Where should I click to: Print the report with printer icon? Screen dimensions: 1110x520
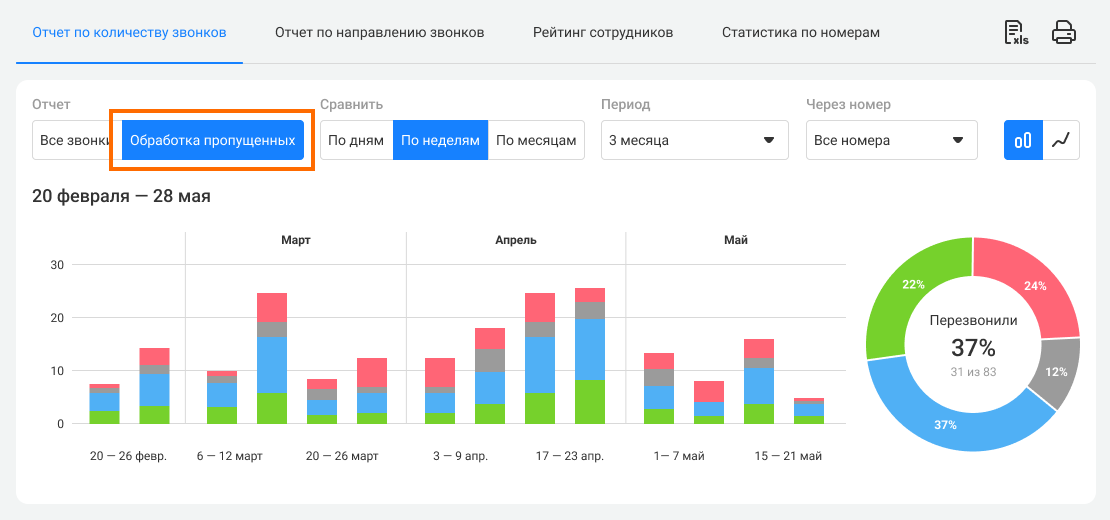click(x=1063, y=33)
